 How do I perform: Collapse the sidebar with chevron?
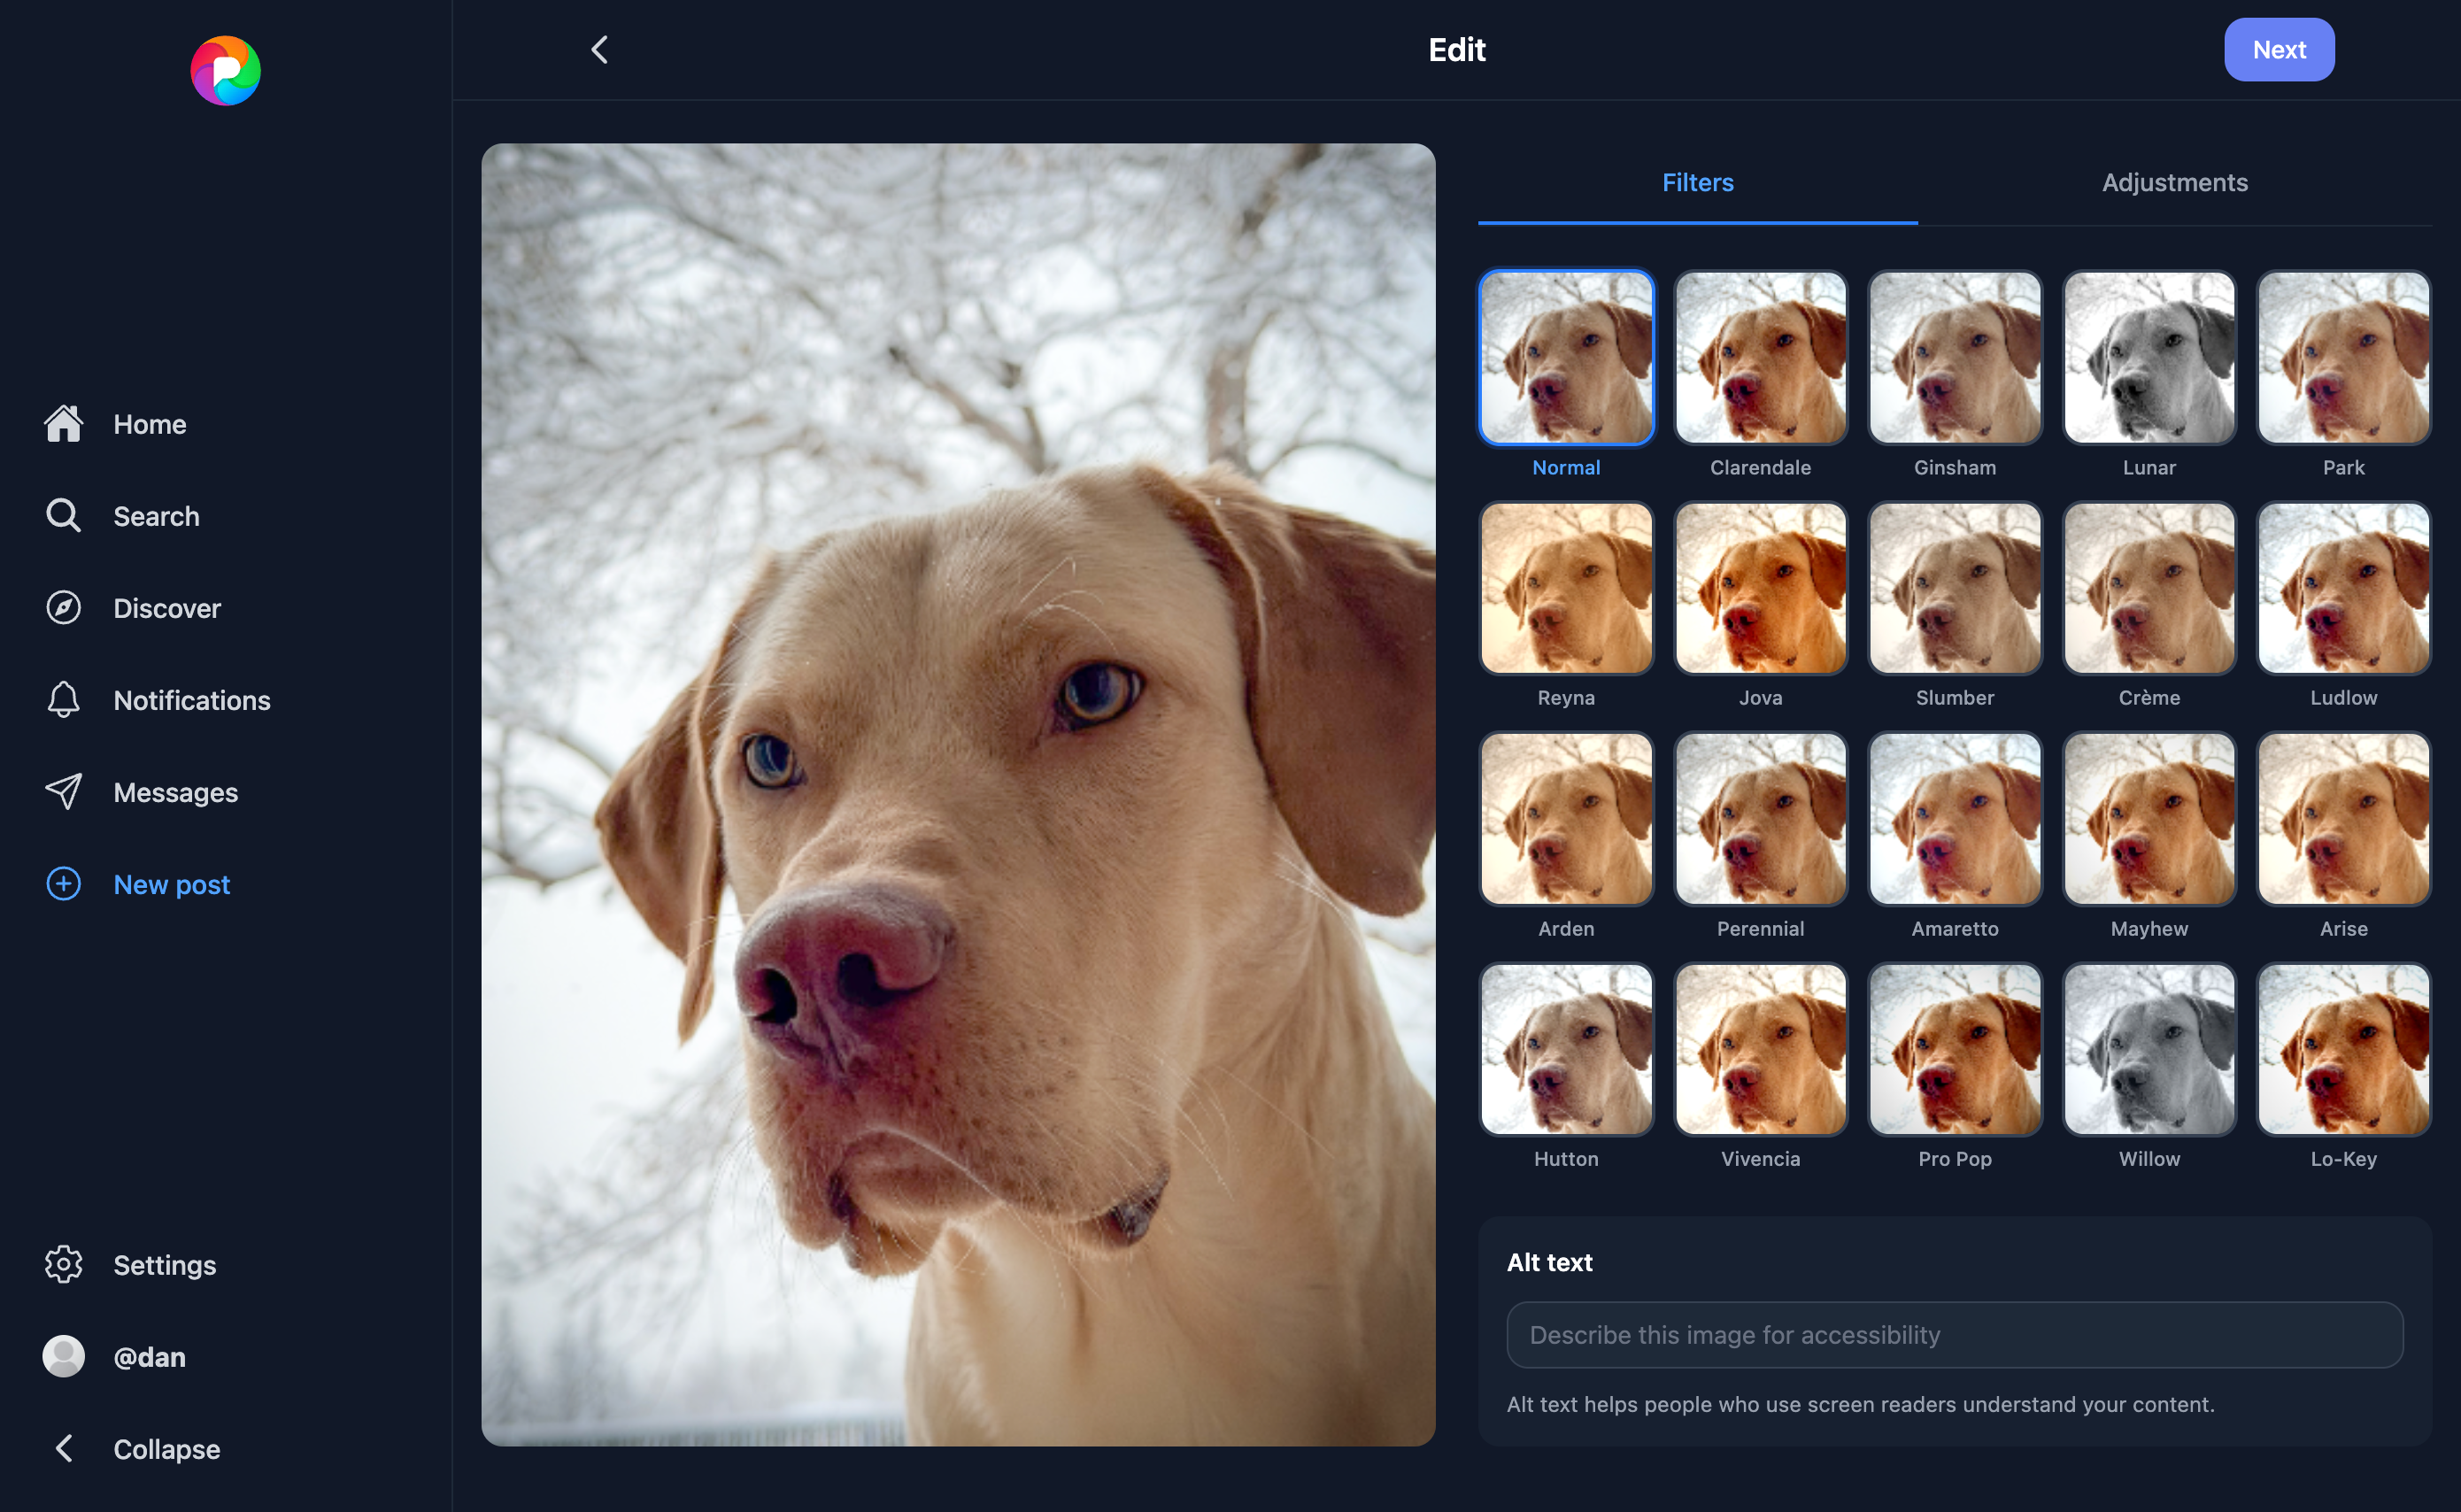63,1449
